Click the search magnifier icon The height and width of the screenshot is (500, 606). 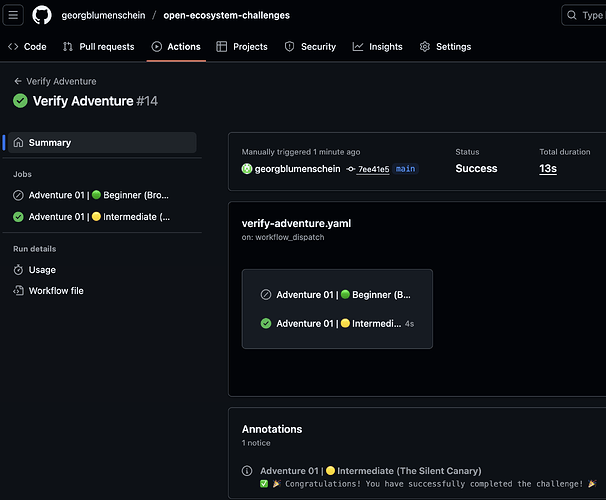pos(572,15)
